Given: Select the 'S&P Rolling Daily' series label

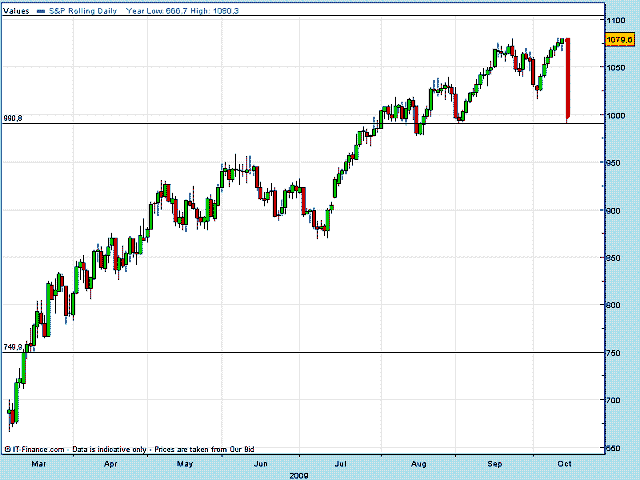Looking at the screenshot, I should coord(83,11).
